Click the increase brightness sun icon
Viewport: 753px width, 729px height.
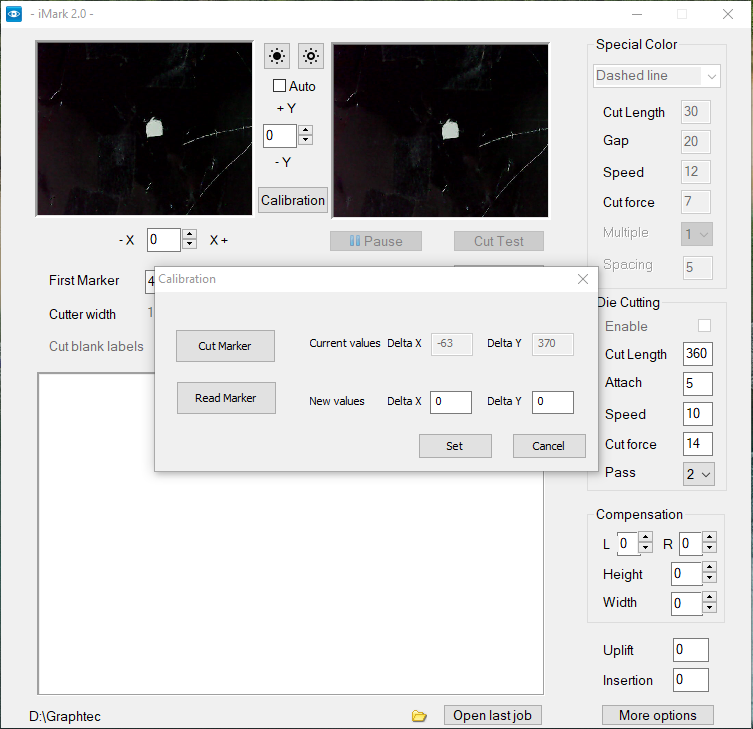pos(277,56)
